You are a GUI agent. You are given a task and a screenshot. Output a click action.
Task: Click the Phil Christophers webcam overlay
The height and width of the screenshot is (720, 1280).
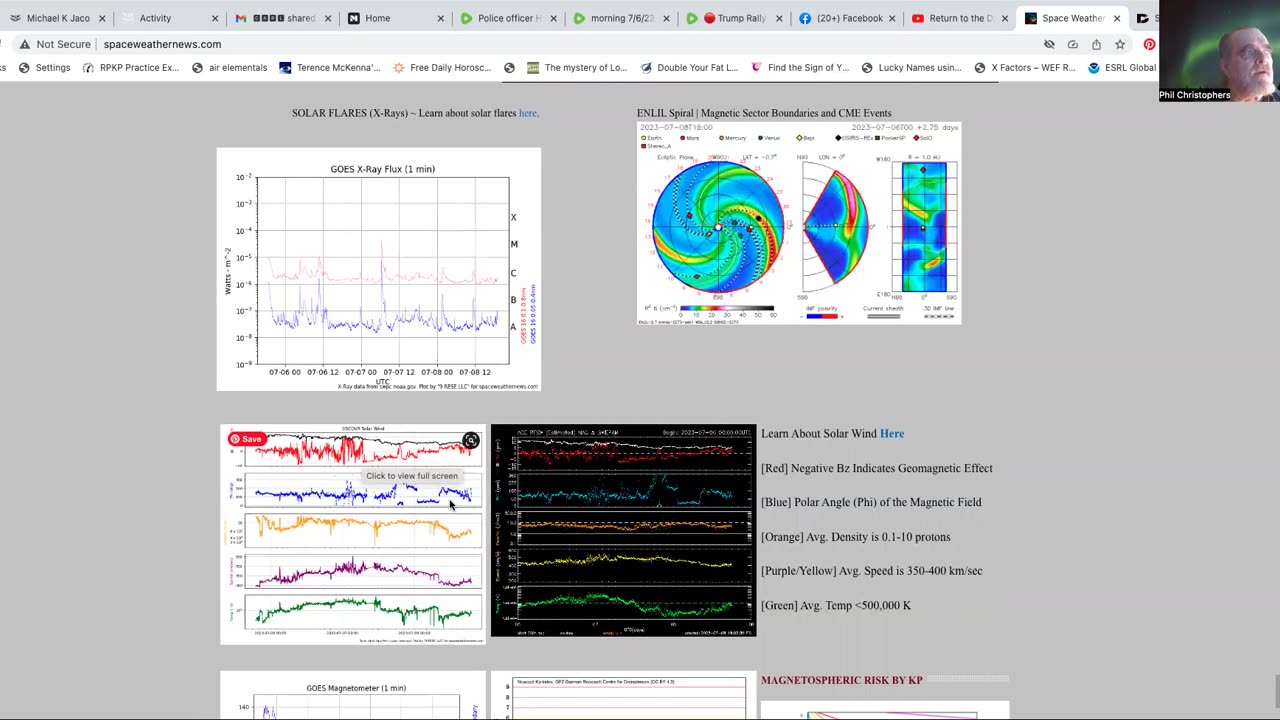(x=1219, y=52)
